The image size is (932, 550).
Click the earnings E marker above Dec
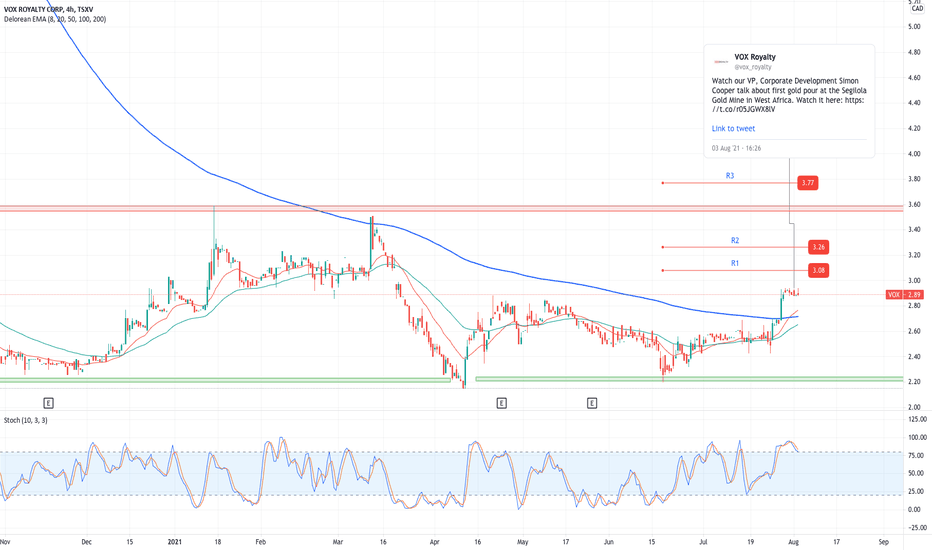coord(49,403)
